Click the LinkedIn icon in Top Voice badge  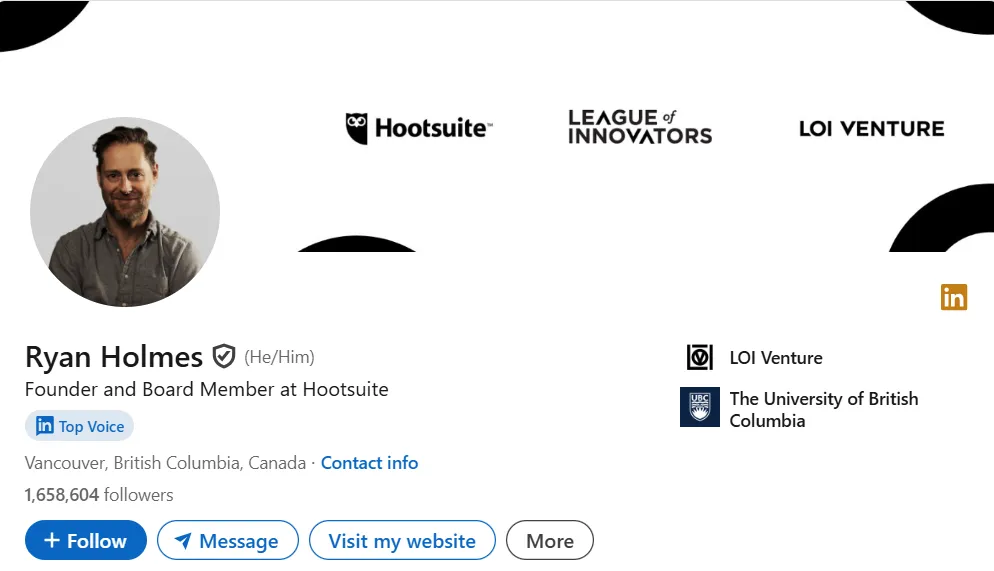(x=44, y=425)
